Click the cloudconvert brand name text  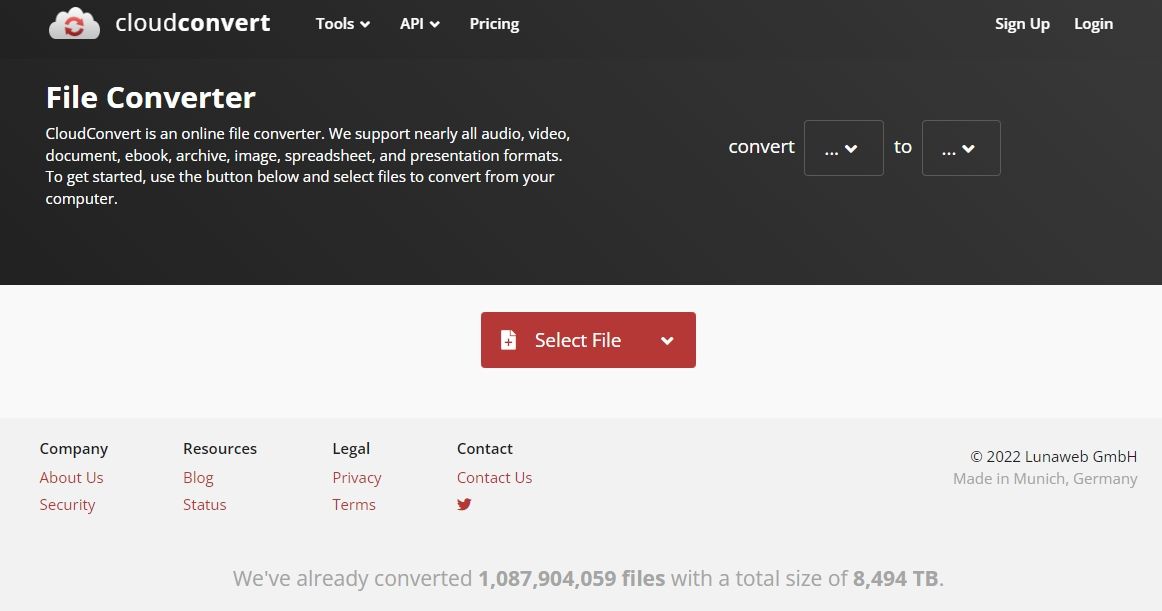point(193,23)
